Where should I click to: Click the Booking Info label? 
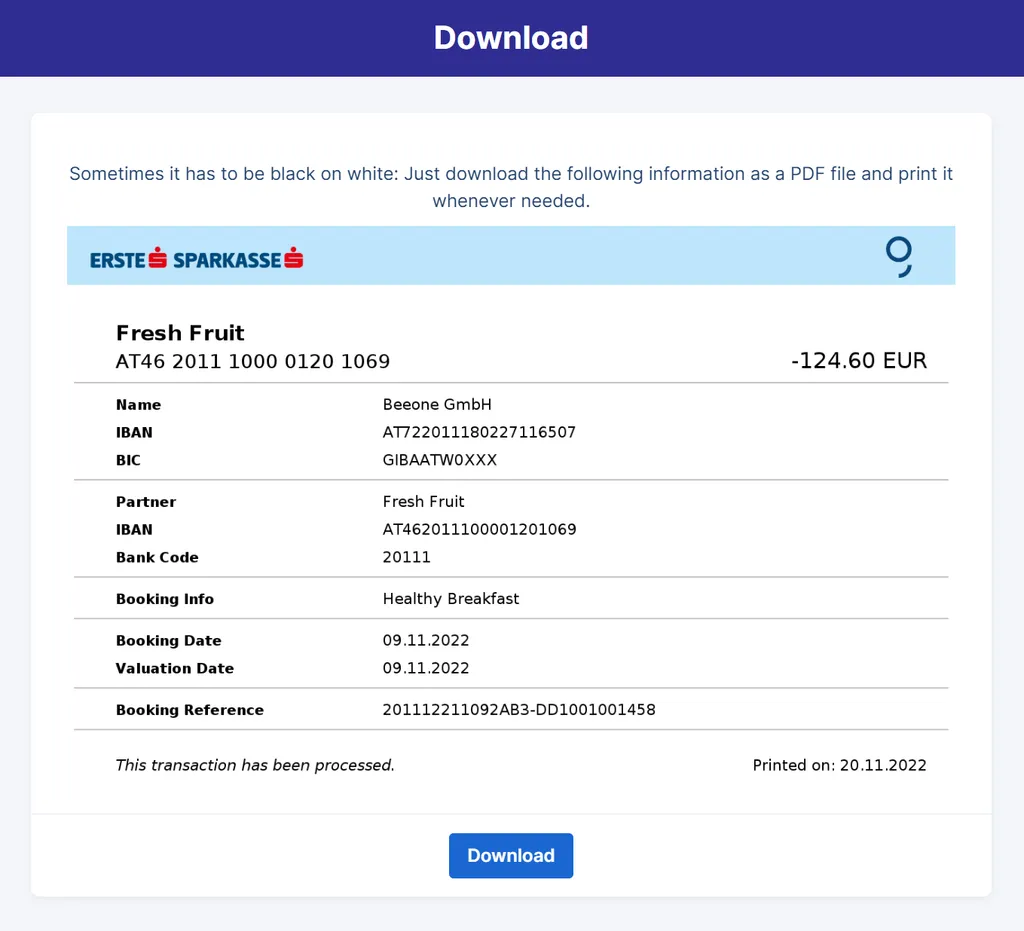[x=165, y=599]
